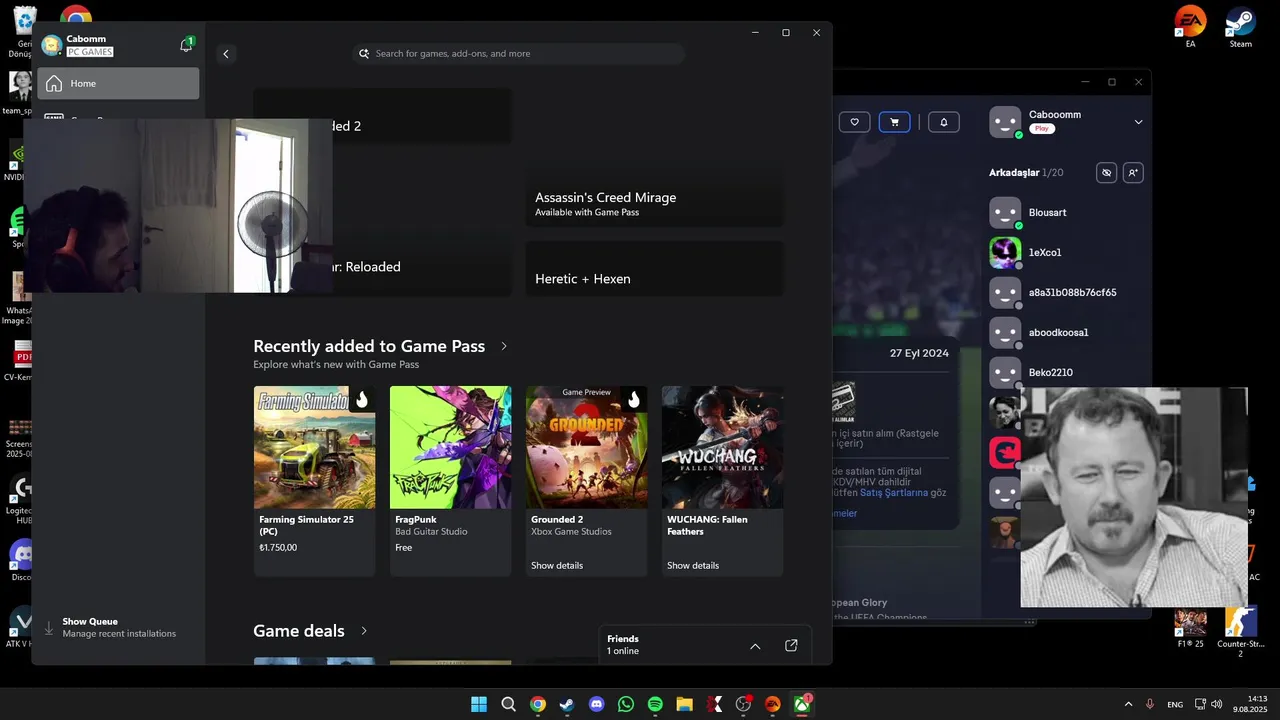Open the volume control in system tray
Image resolution: width=1280 pixels, height=720 pixels.
tap(1217, 704)
